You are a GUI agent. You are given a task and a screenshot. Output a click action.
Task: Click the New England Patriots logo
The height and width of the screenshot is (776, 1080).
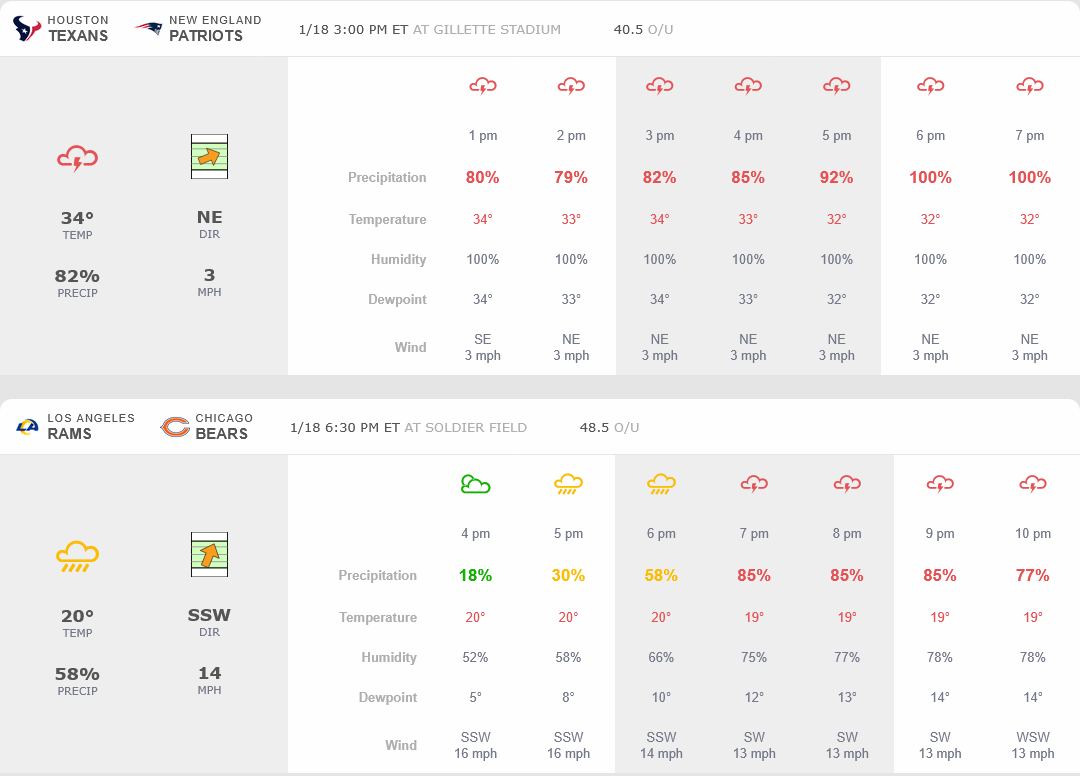pos(149,28)
